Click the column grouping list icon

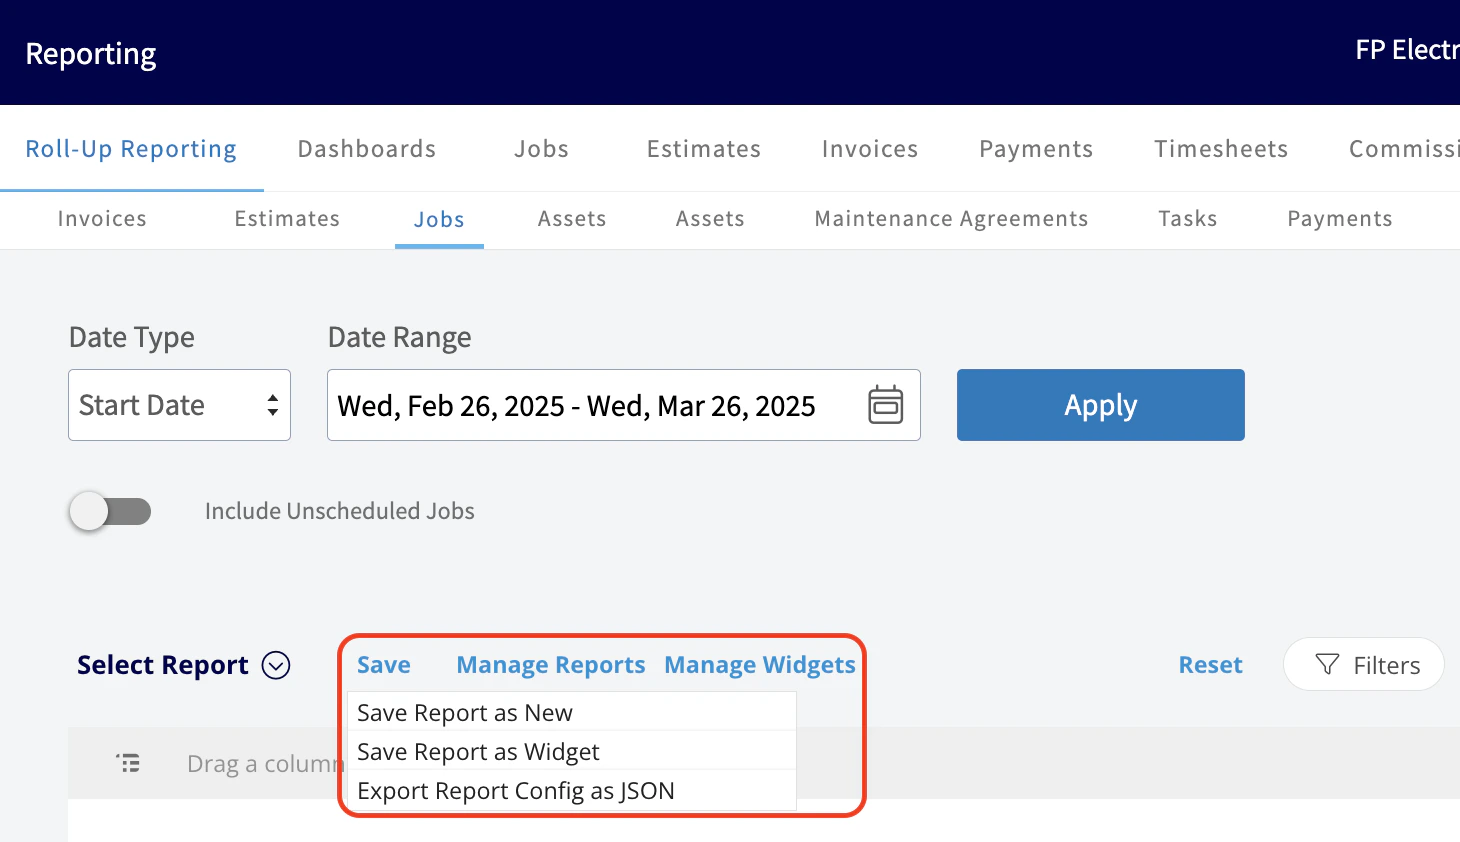coord(128,764)
